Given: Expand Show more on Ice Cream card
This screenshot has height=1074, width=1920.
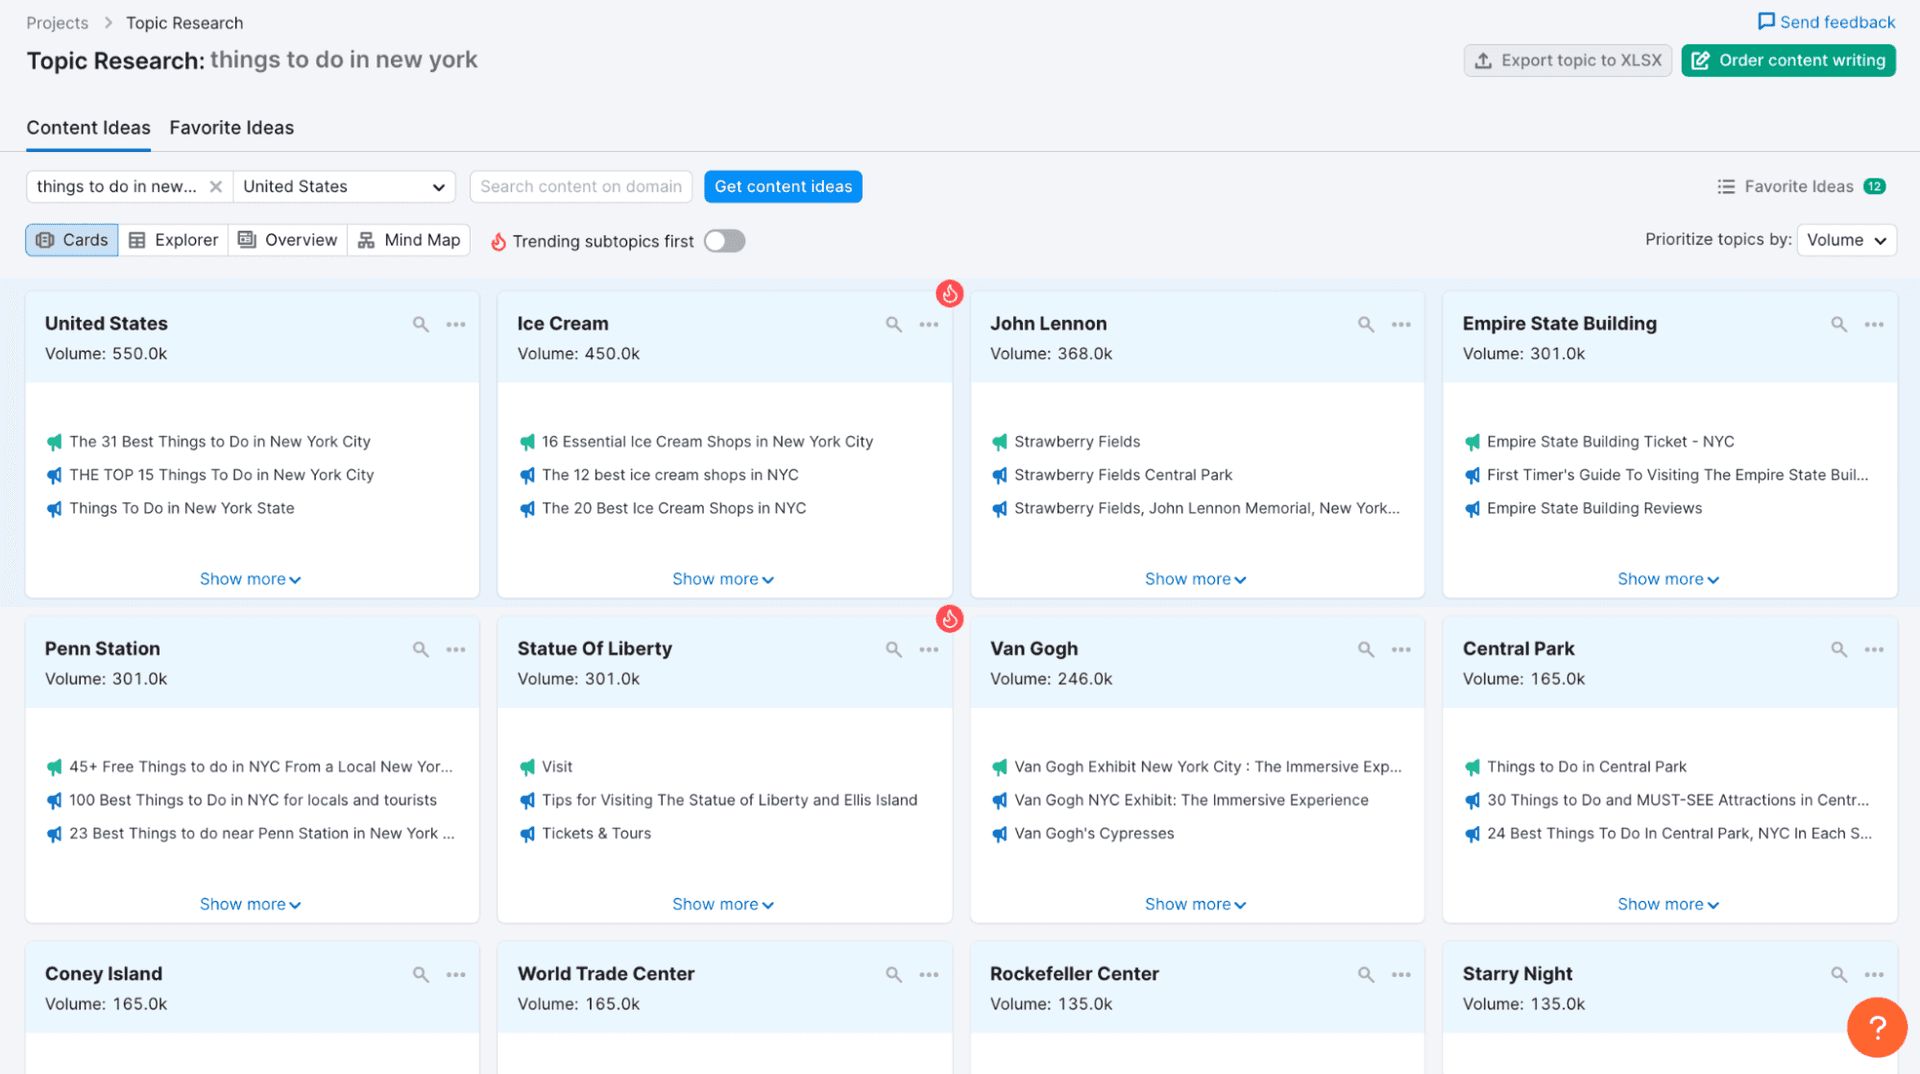Looking at the screenshot, I should click(723, 579).
